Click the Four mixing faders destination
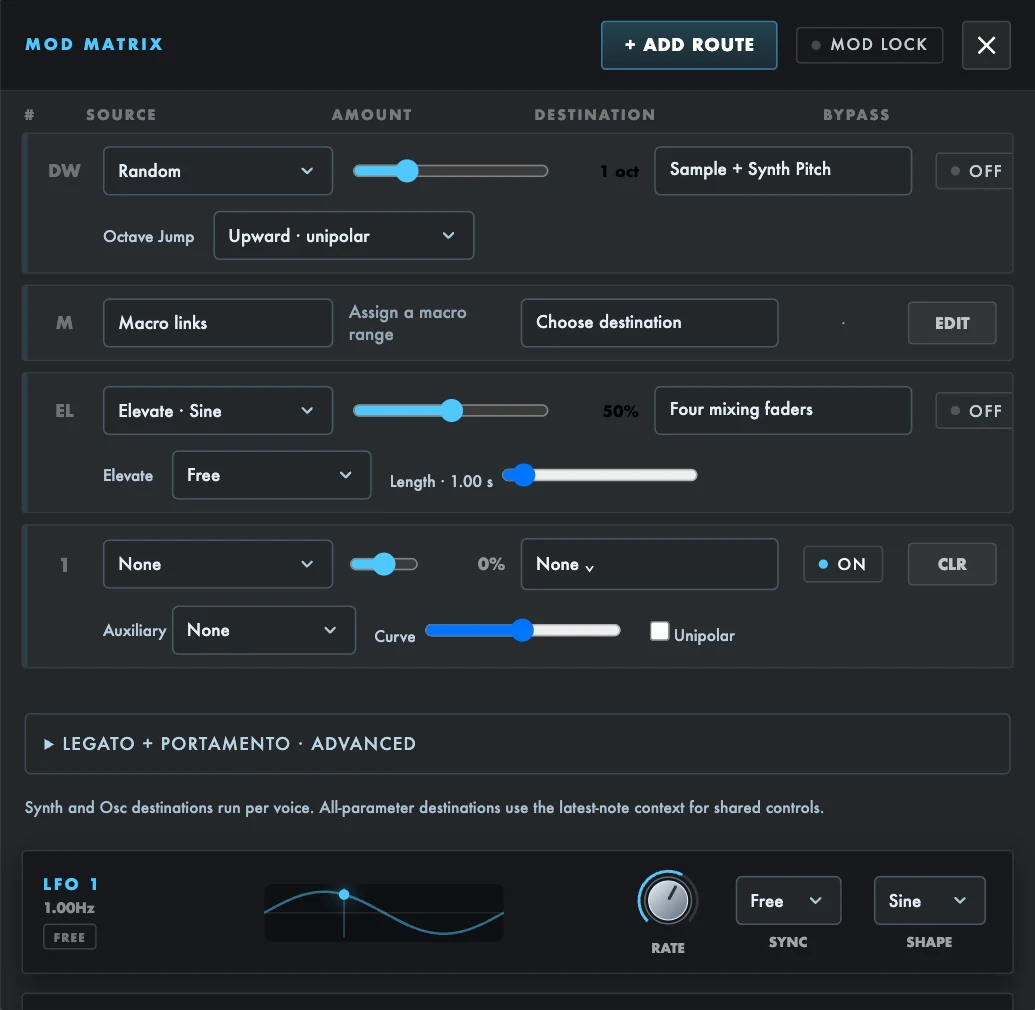The image size is (1035, 1010). pyautogui.click(x=783, y=410)
